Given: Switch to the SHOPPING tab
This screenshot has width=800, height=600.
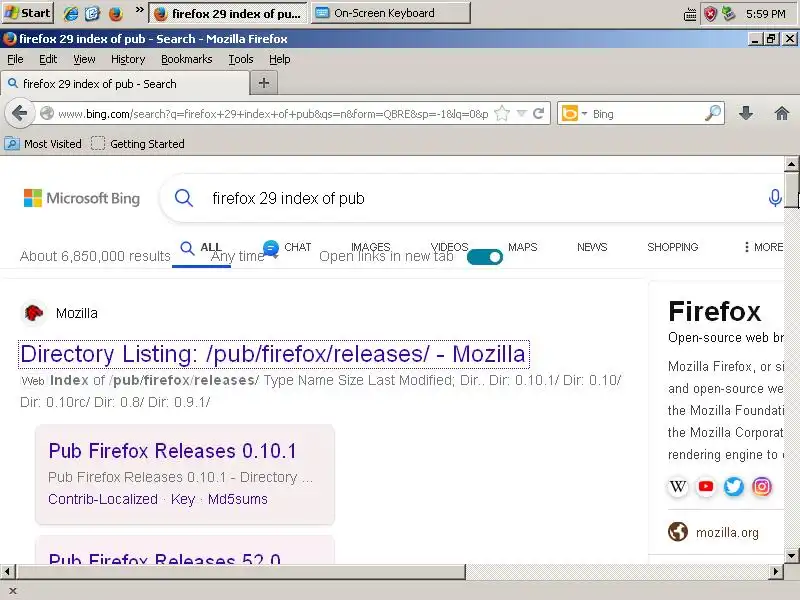Looking at the screenshot, I should (672, 247).
